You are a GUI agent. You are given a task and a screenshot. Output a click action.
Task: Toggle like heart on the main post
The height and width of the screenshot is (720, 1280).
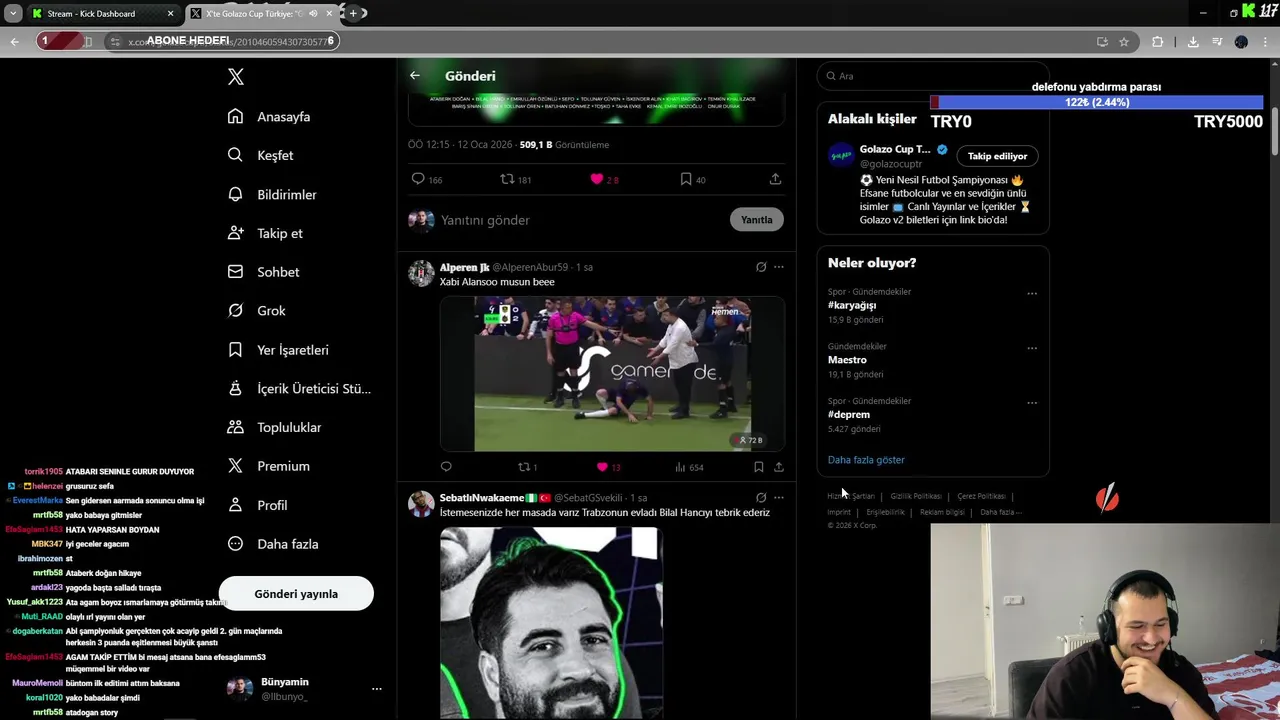[x=597, y=179]
